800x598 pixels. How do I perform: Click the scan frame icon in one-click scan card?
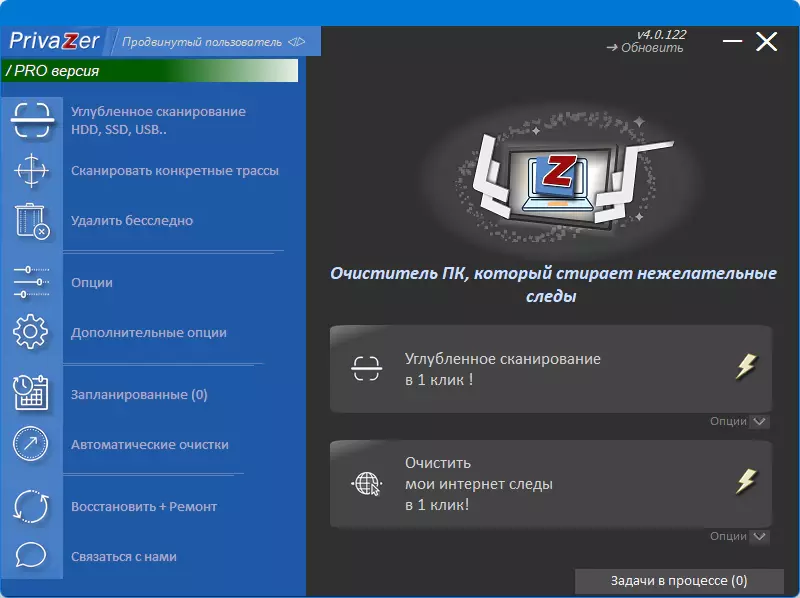point(366,368)
